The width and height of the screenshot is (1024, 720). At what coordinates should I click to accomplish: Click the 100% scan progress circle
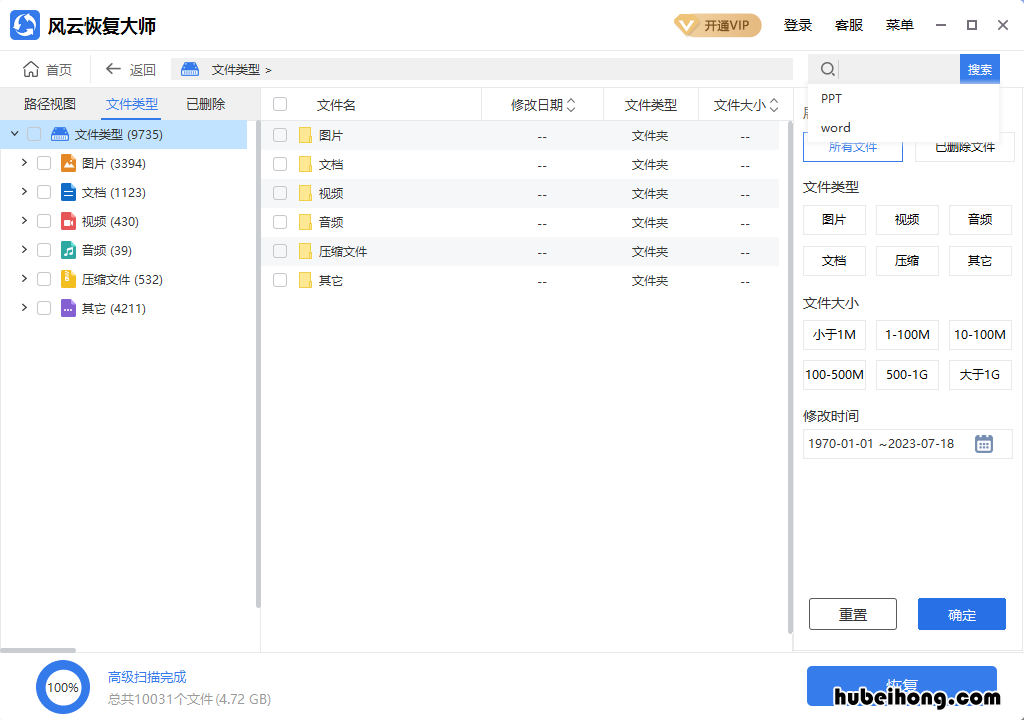[x=63, y=687]
